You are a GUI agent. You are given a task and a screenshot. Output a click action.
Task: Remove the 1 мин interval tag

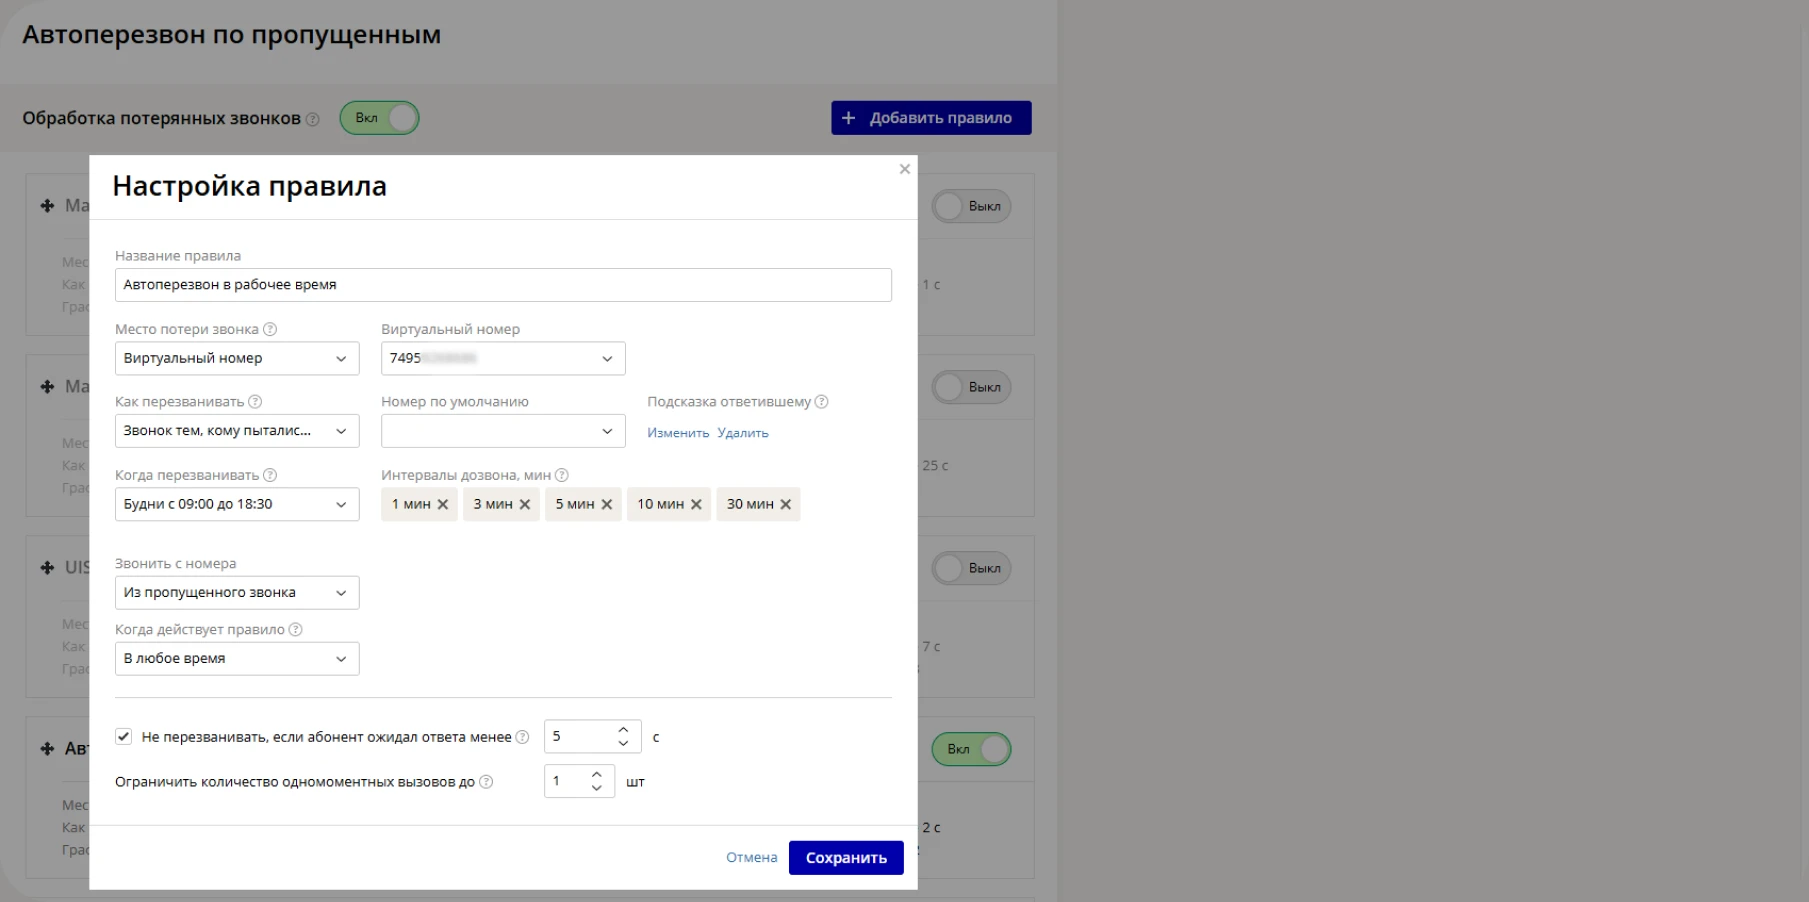[443, 505]
